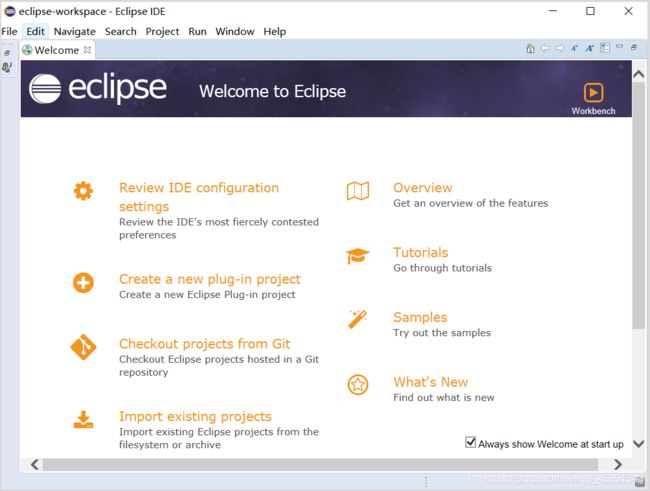Screen dimensions: 650x491
Task: Click the download icon for importing projects
Action: (83, 420)
